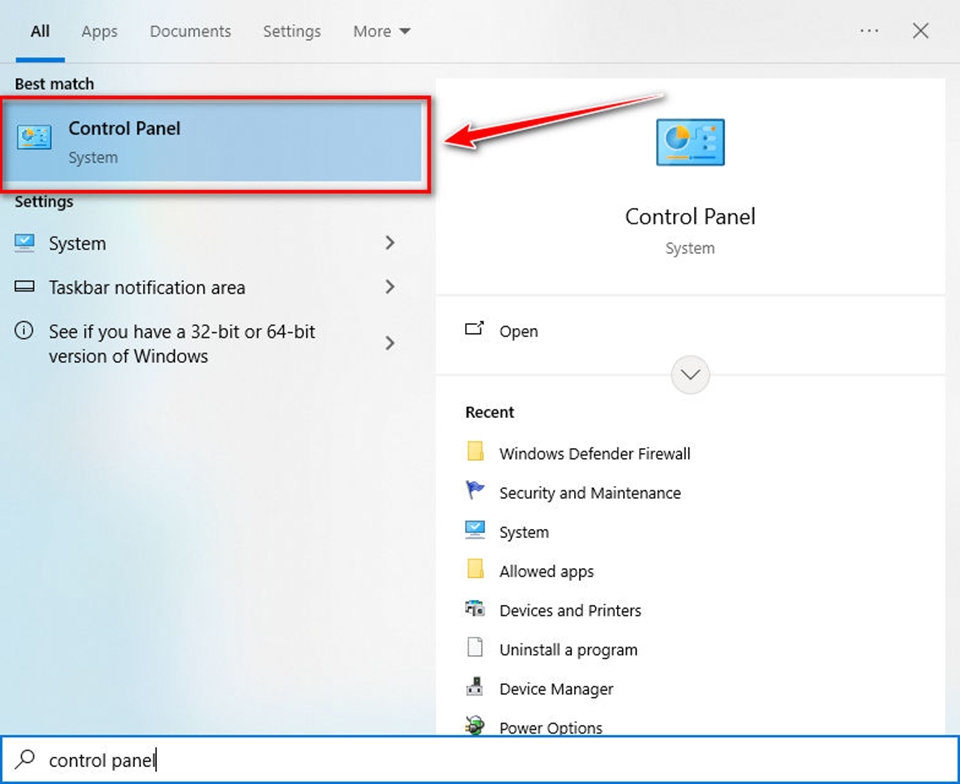Click Open under Control Panel preview

(519, 331)
